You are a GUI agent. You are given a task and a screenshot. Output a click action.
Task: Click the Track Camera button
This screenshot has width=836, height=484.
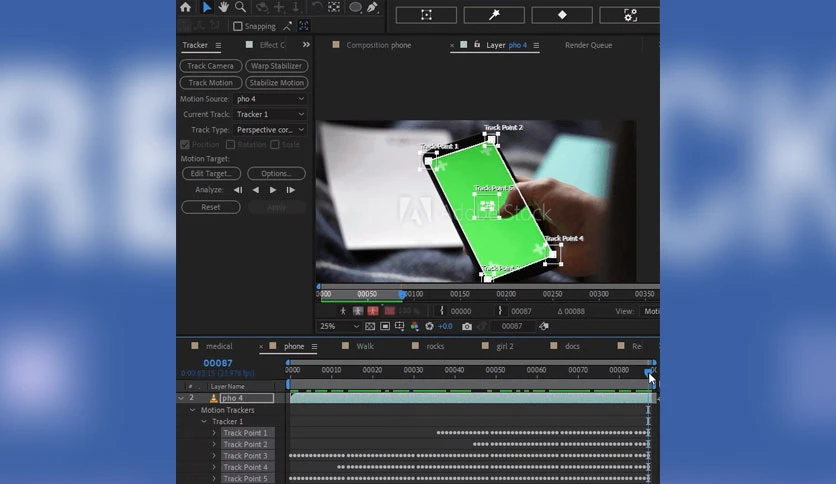(211, 66)
